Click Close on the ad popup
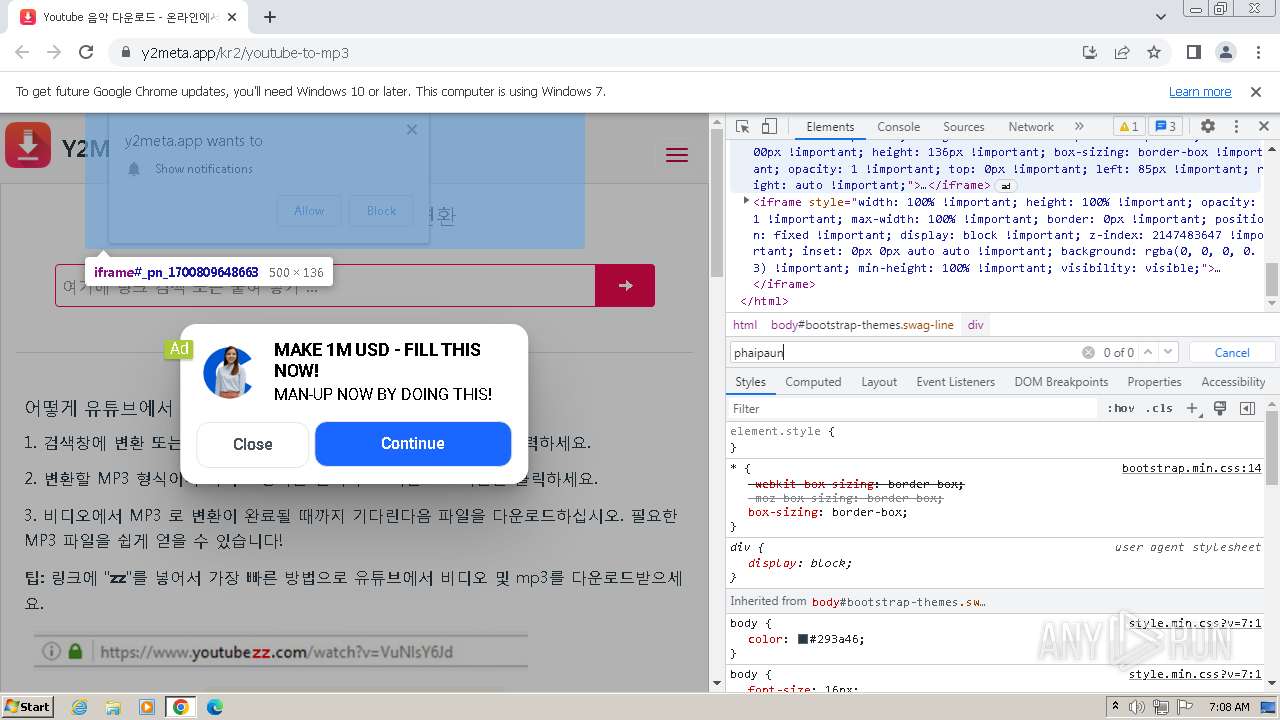 (253, 445)
